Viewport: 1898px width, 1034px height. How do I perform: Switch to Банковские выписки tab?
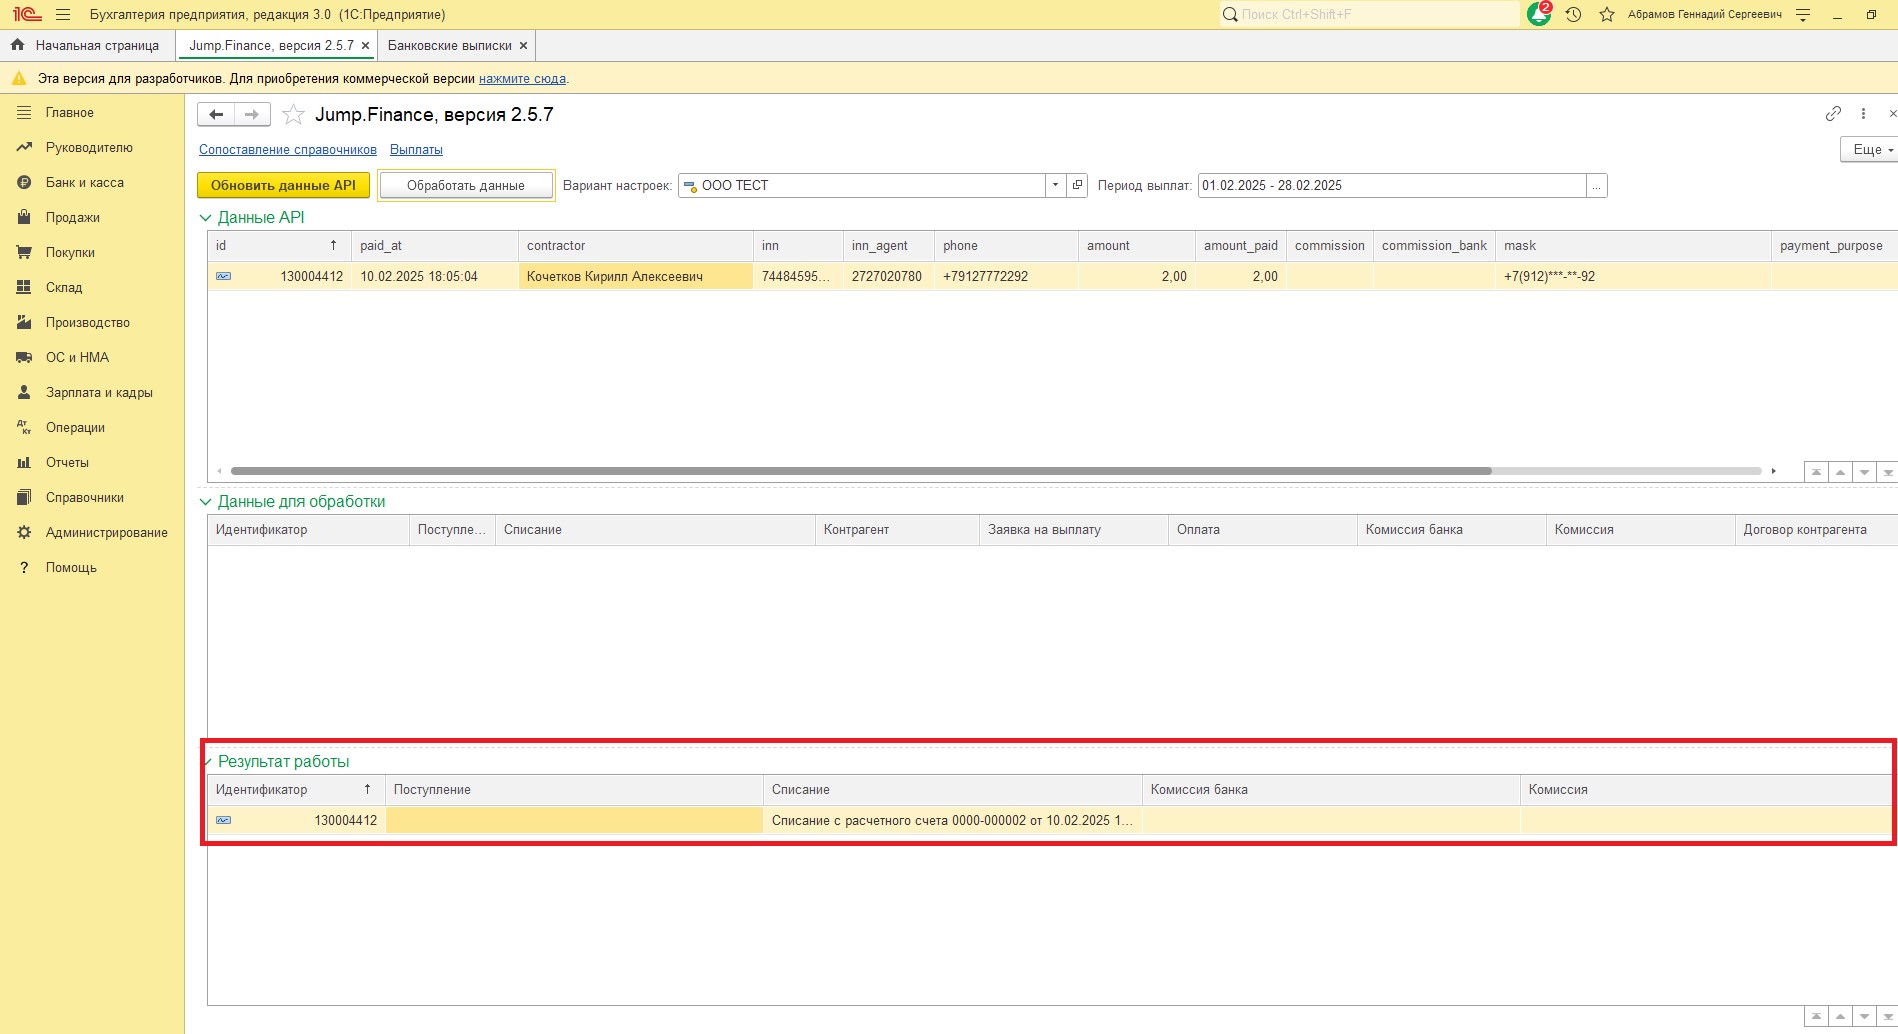(449, 45)
